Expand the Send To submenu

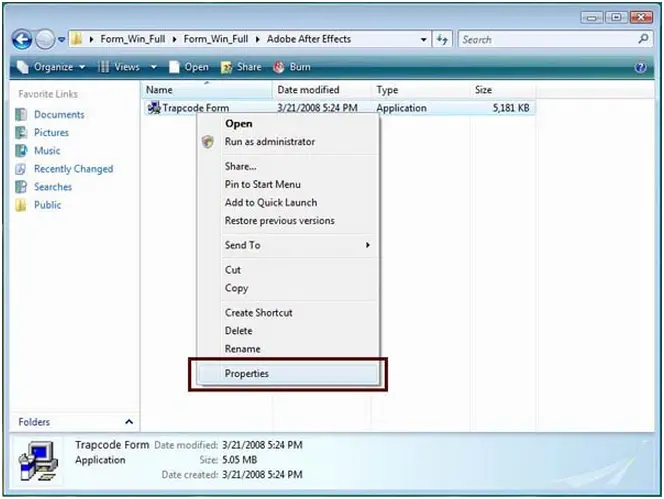click(x=288, y=245)
